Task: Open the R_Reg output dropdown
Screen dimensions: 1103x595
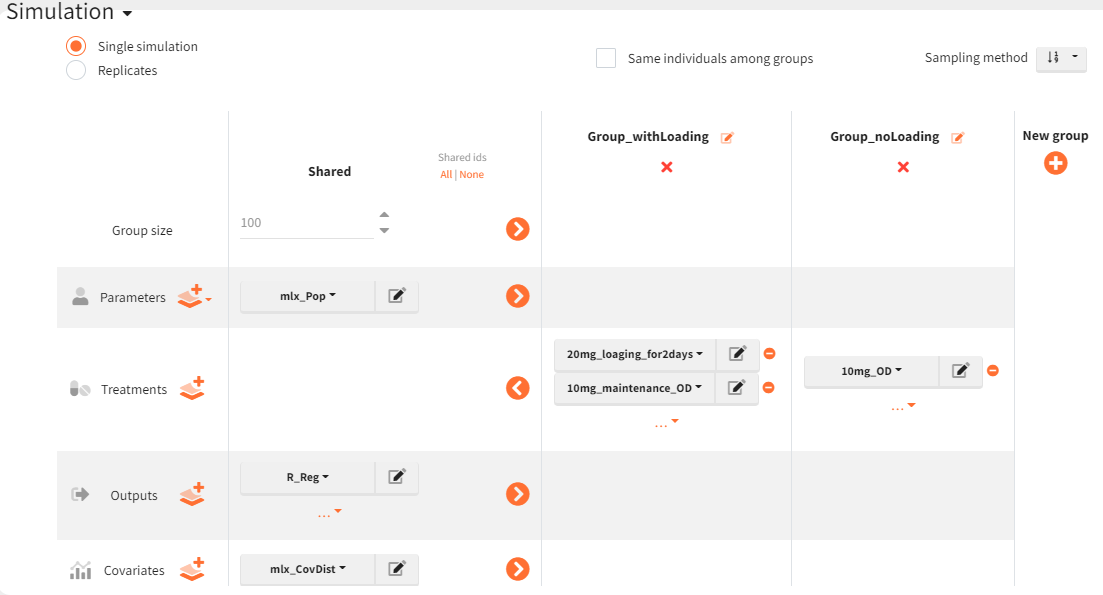Action: [x=308, y=478]
